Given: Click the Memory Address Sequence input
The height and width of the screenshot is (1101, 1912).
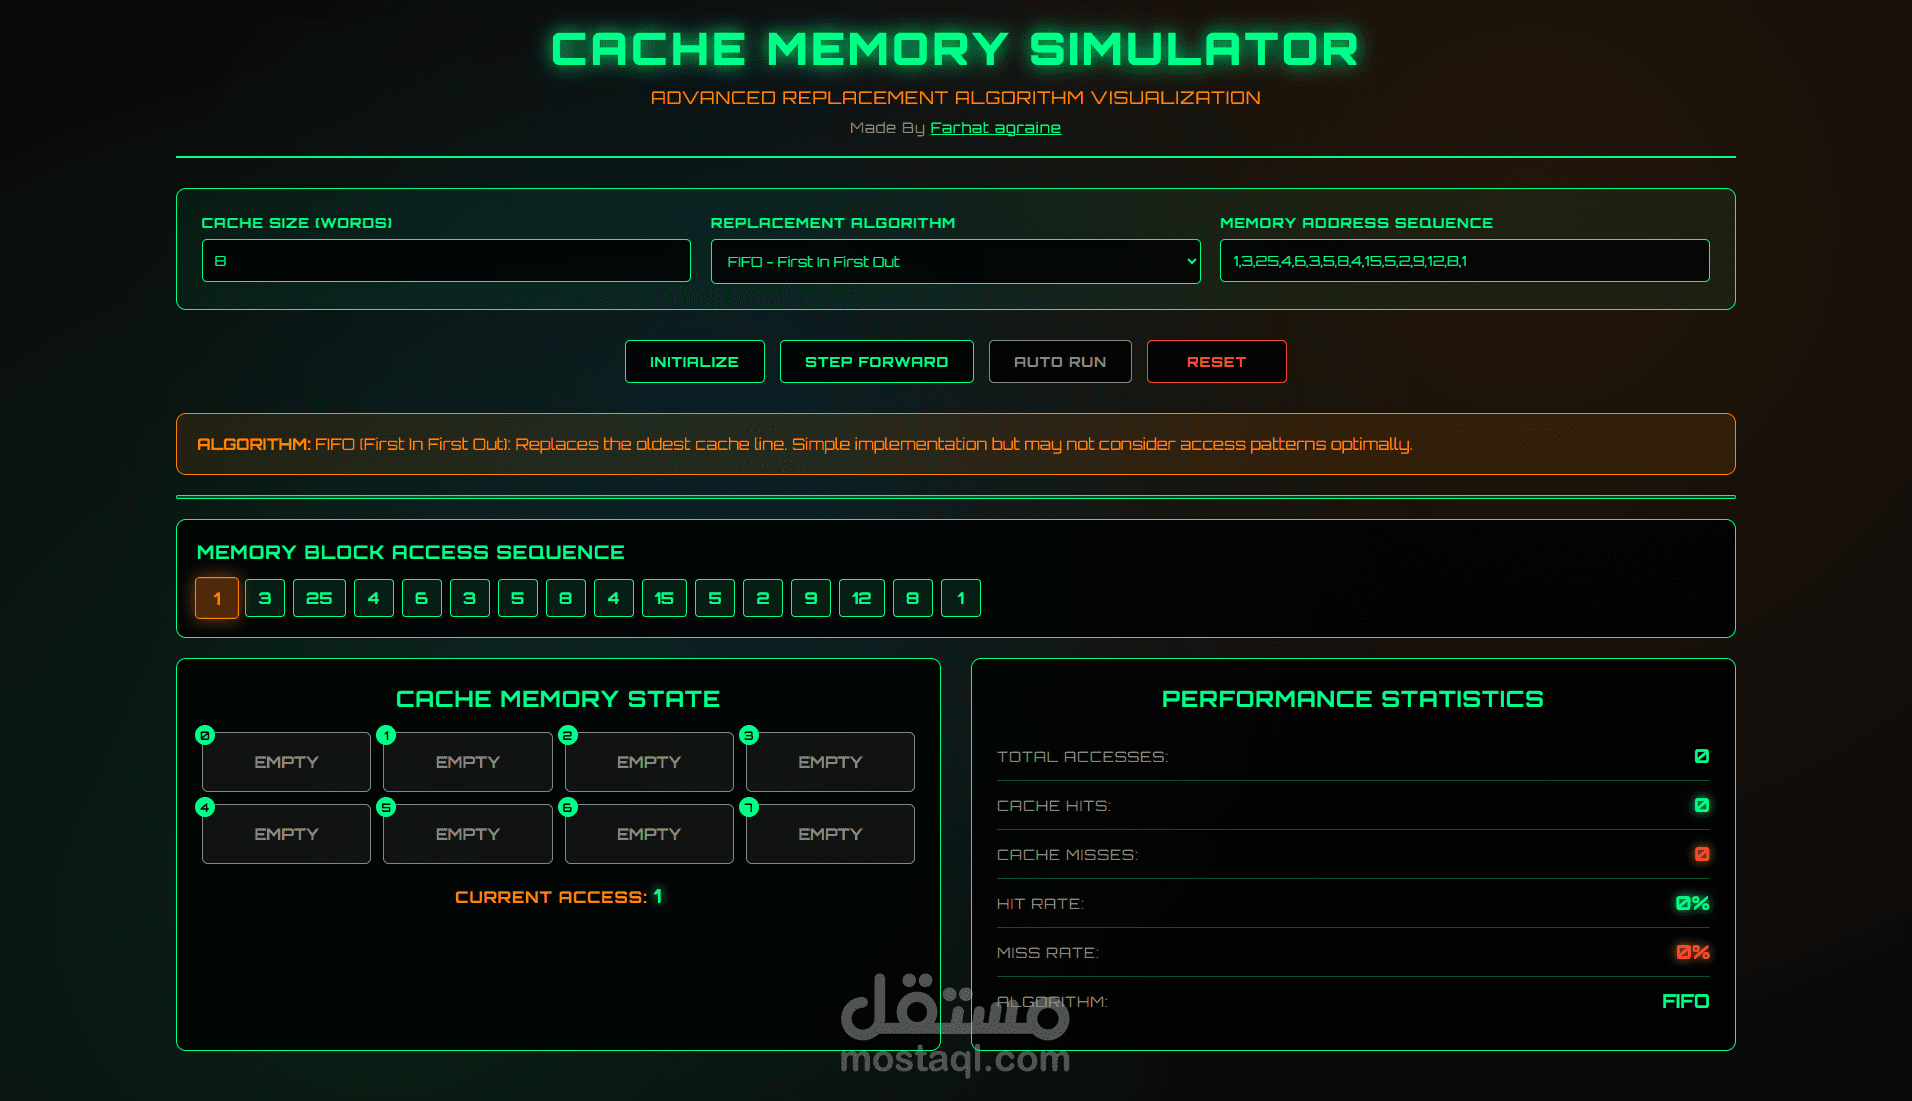Looking at the screenshot, I should 1464,260.
